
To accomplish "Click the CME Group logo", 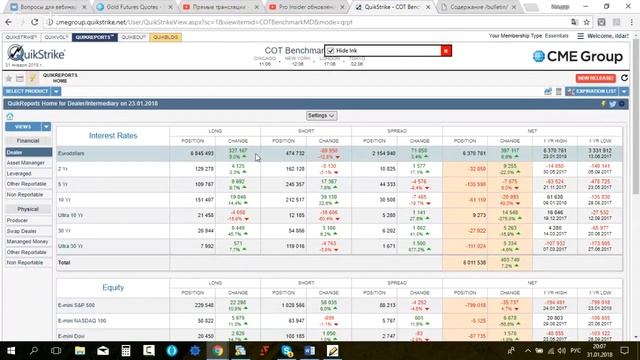I will [x=578, y=56].
